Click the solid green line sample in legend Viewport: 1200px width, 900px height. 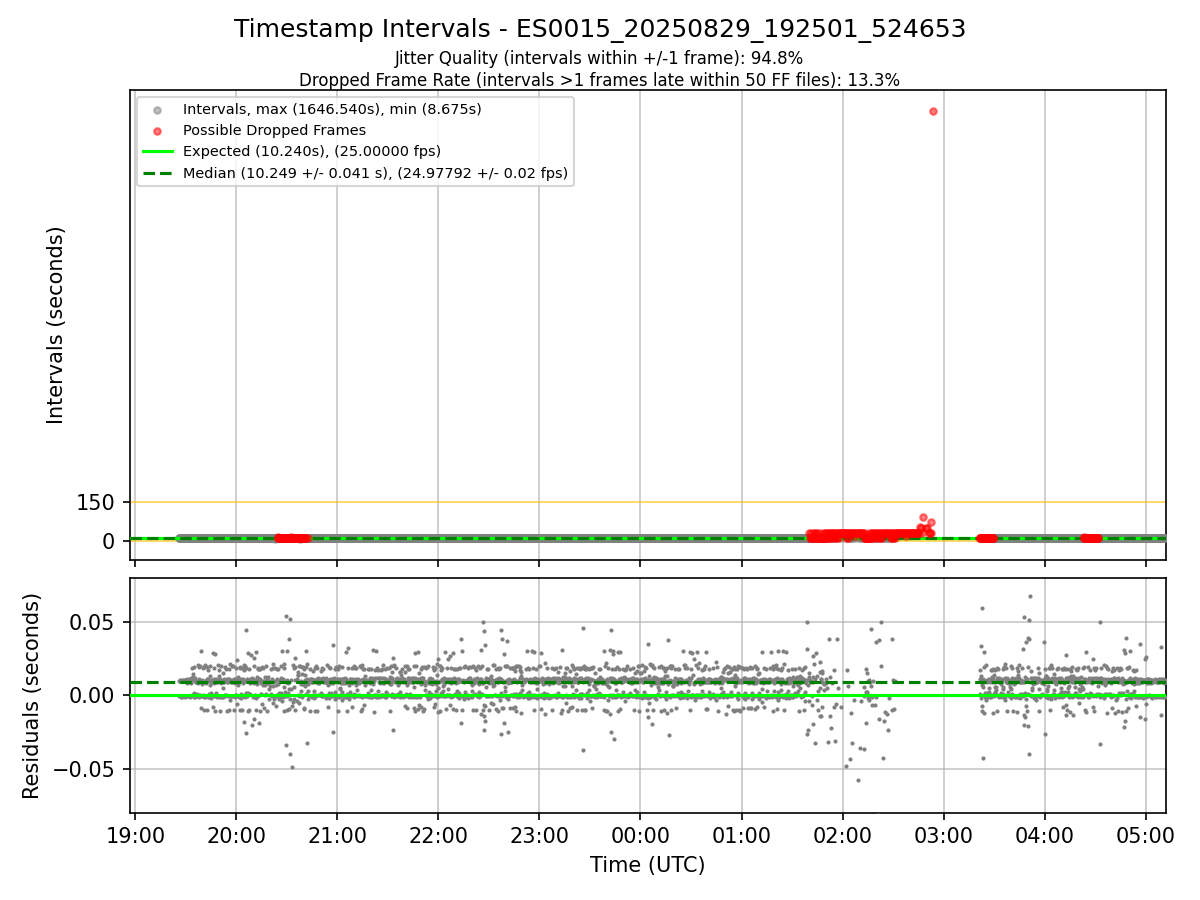tap(158, 152)
